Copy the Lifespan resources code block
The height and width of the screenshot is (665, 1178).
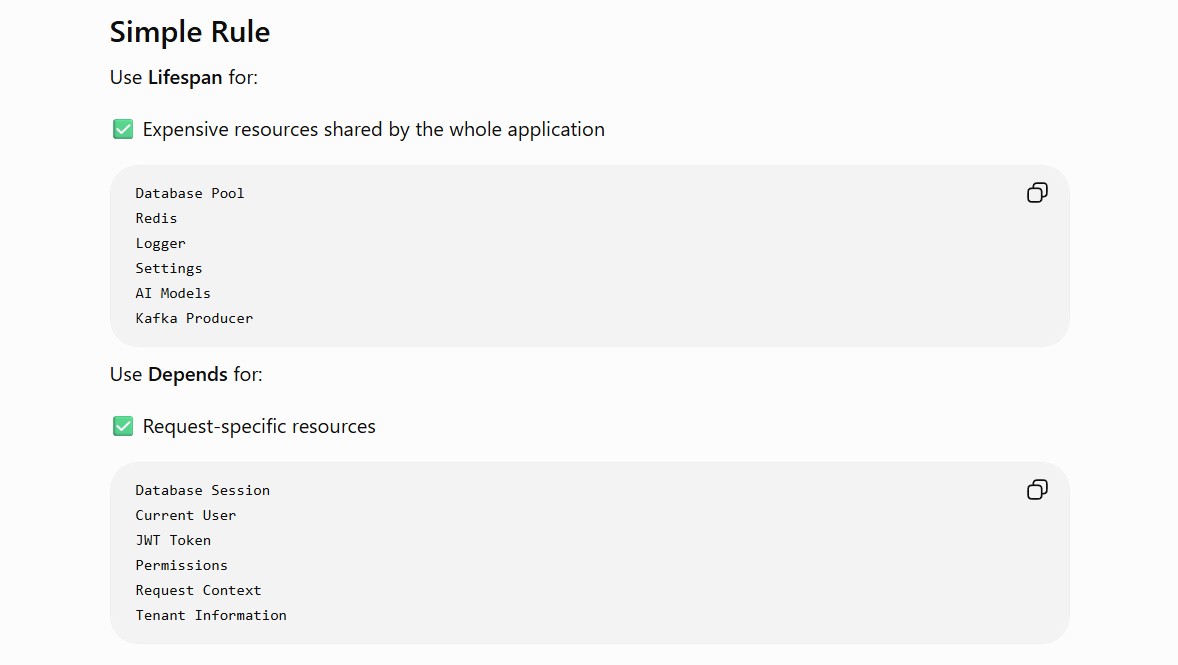[x=1037, y=193]
